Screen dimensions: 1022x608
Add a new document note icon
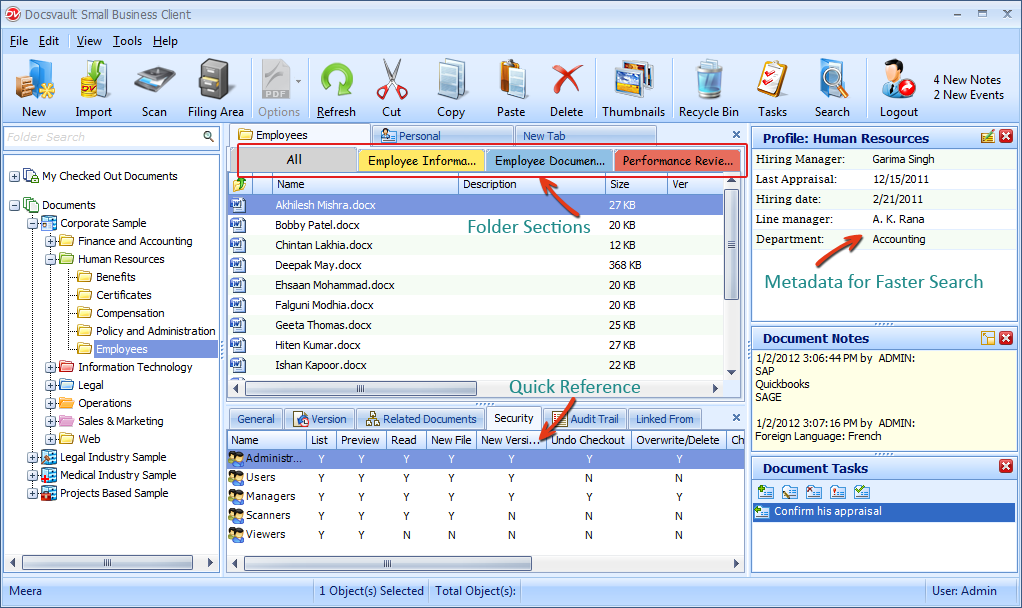[x=988, y=338]
